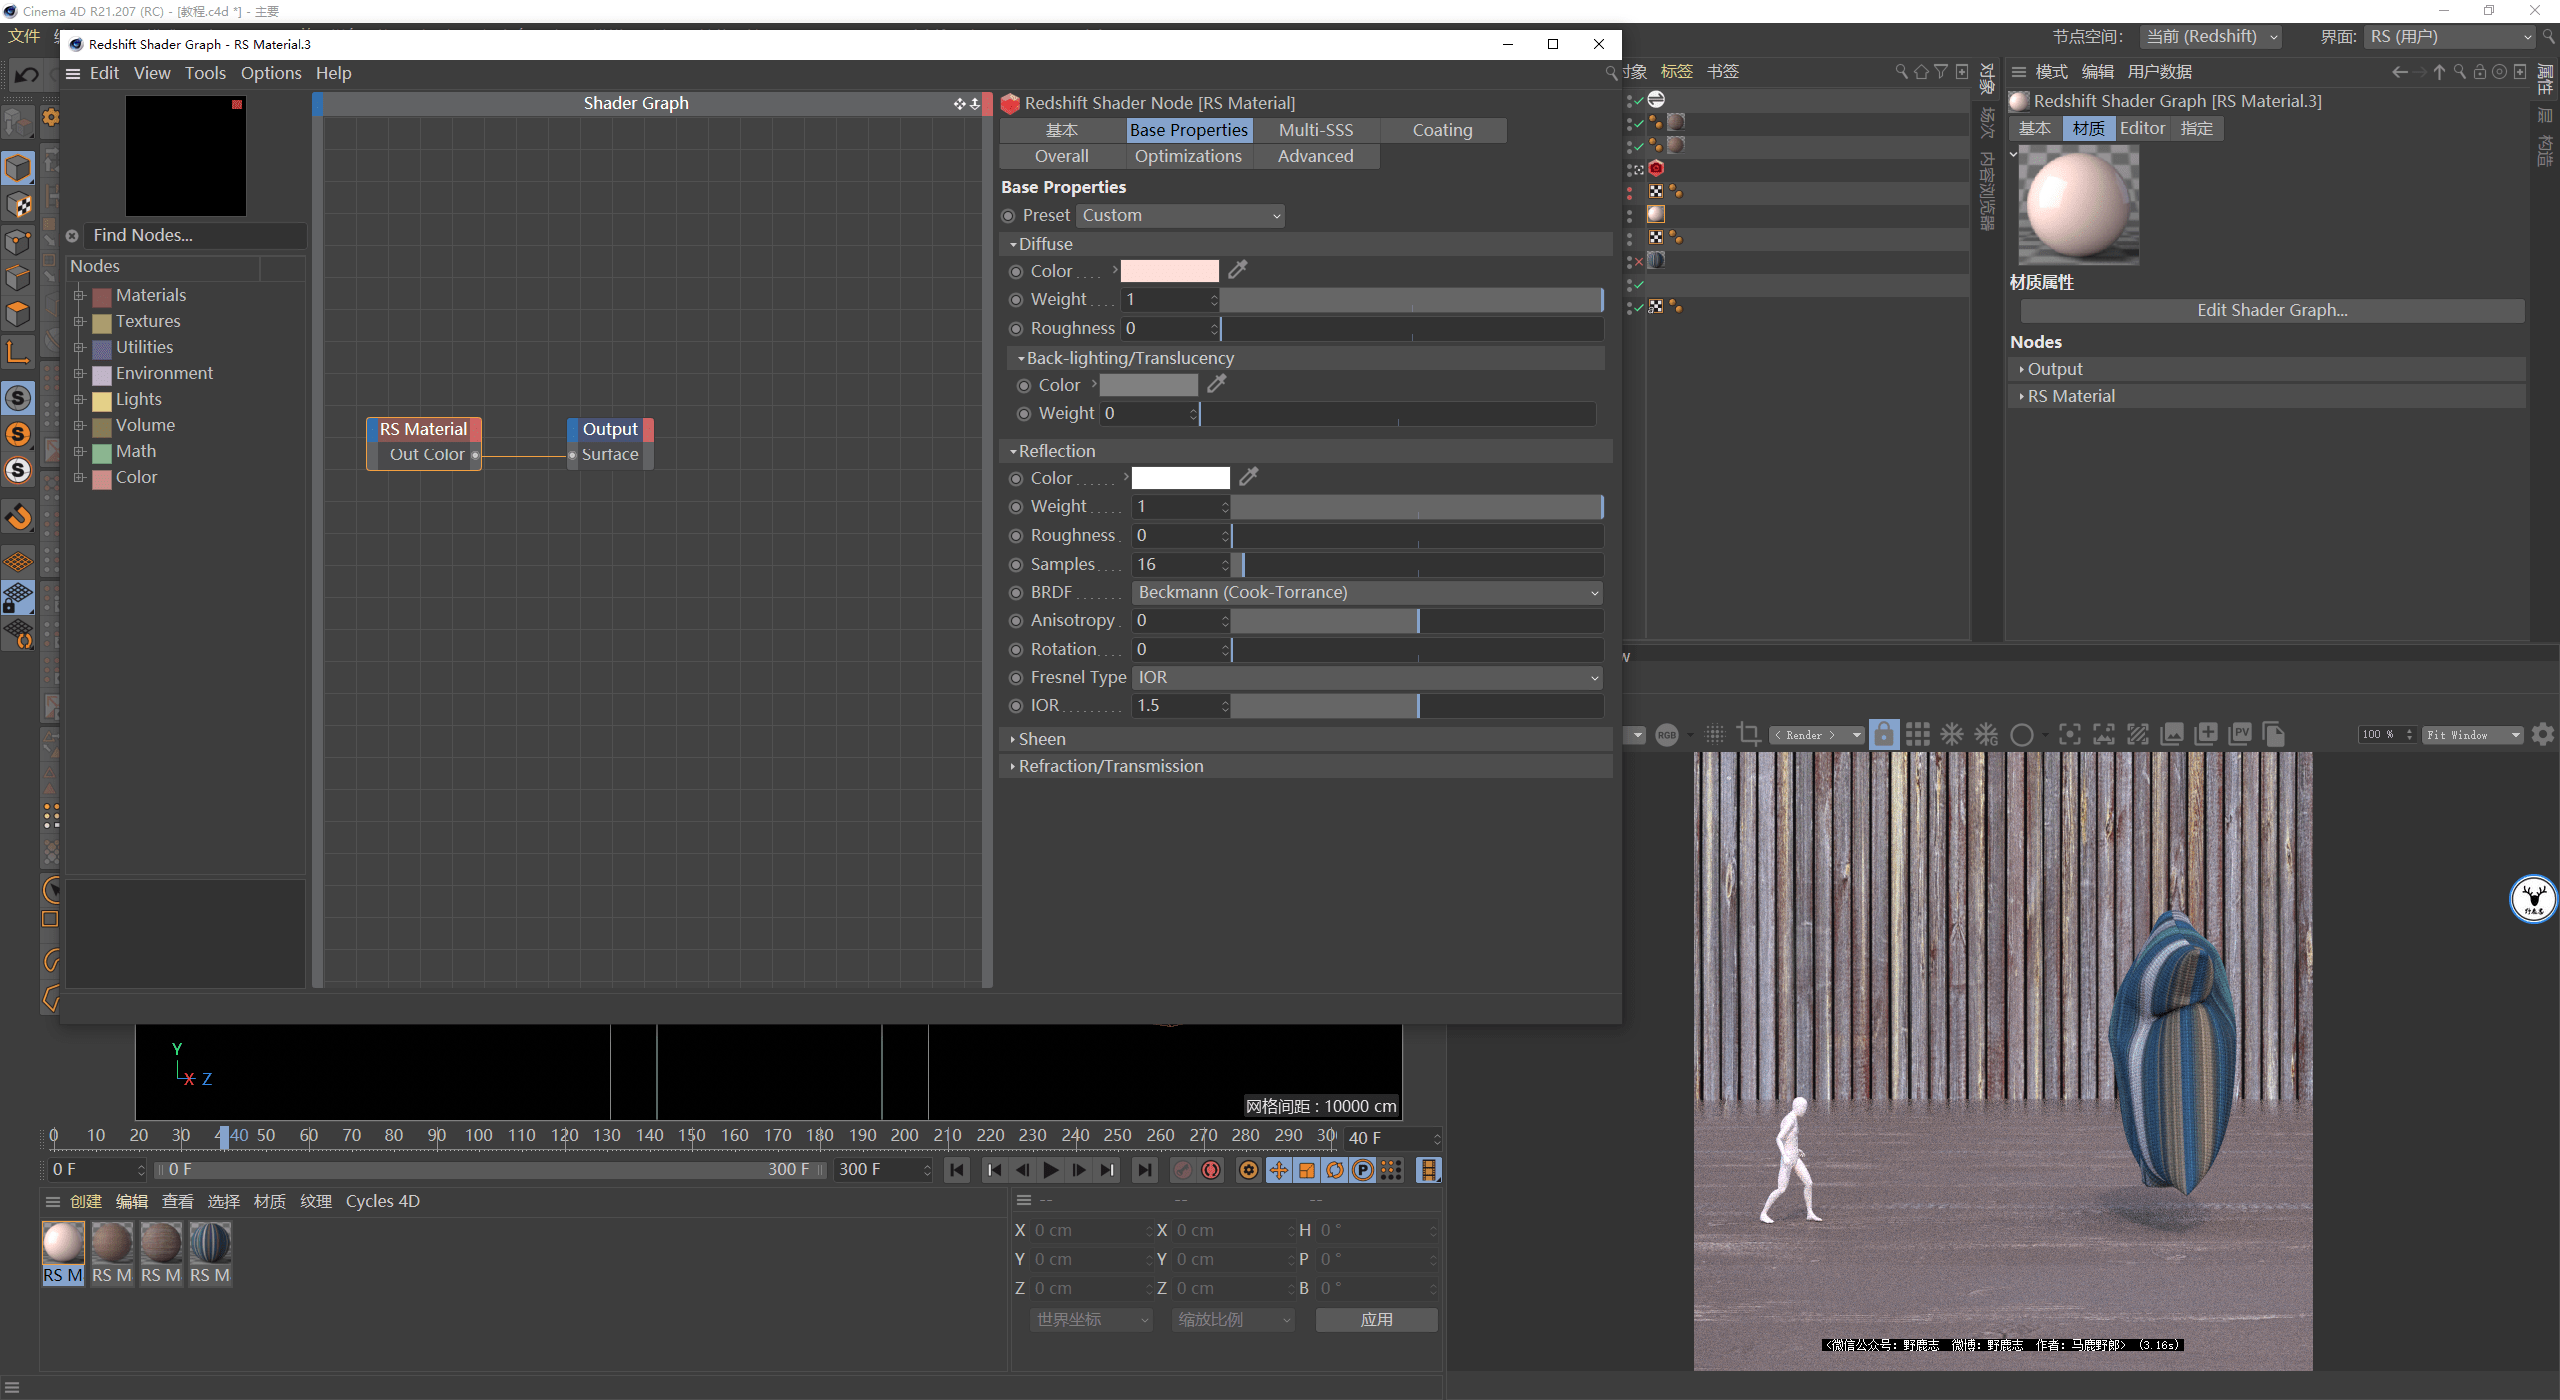Click the render view lock icon
The image size is (2560, 1400).
(x=1883, y=735)
